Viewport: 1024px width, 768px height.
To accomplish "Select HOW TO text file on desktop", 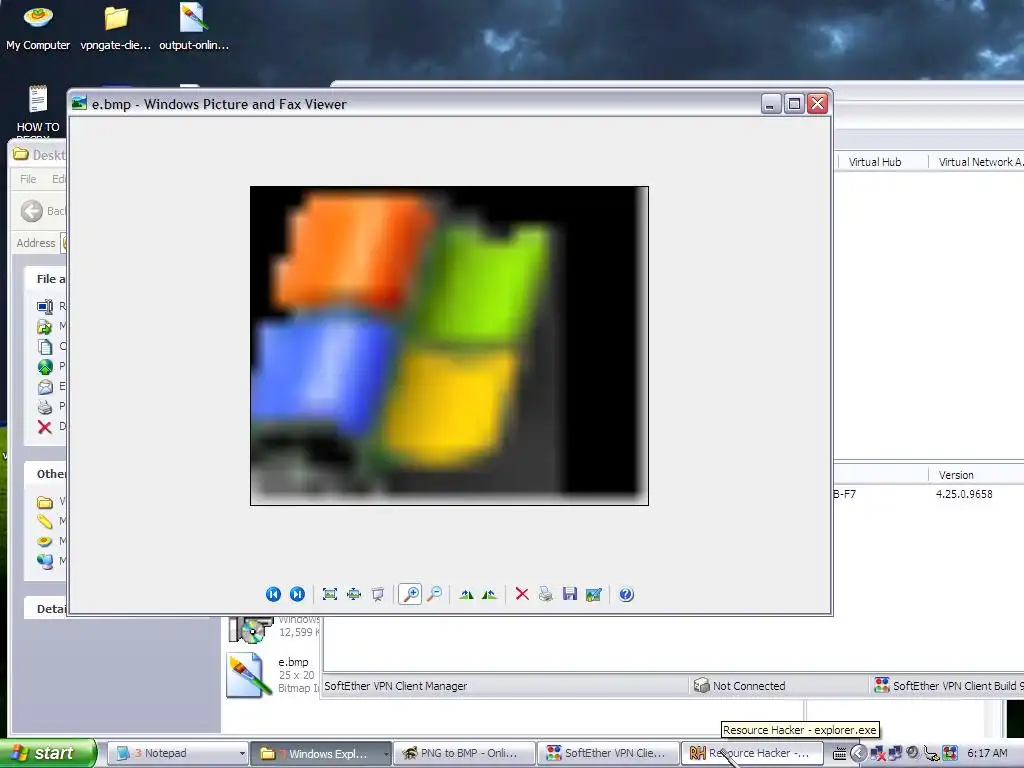I will pos(38,110).
